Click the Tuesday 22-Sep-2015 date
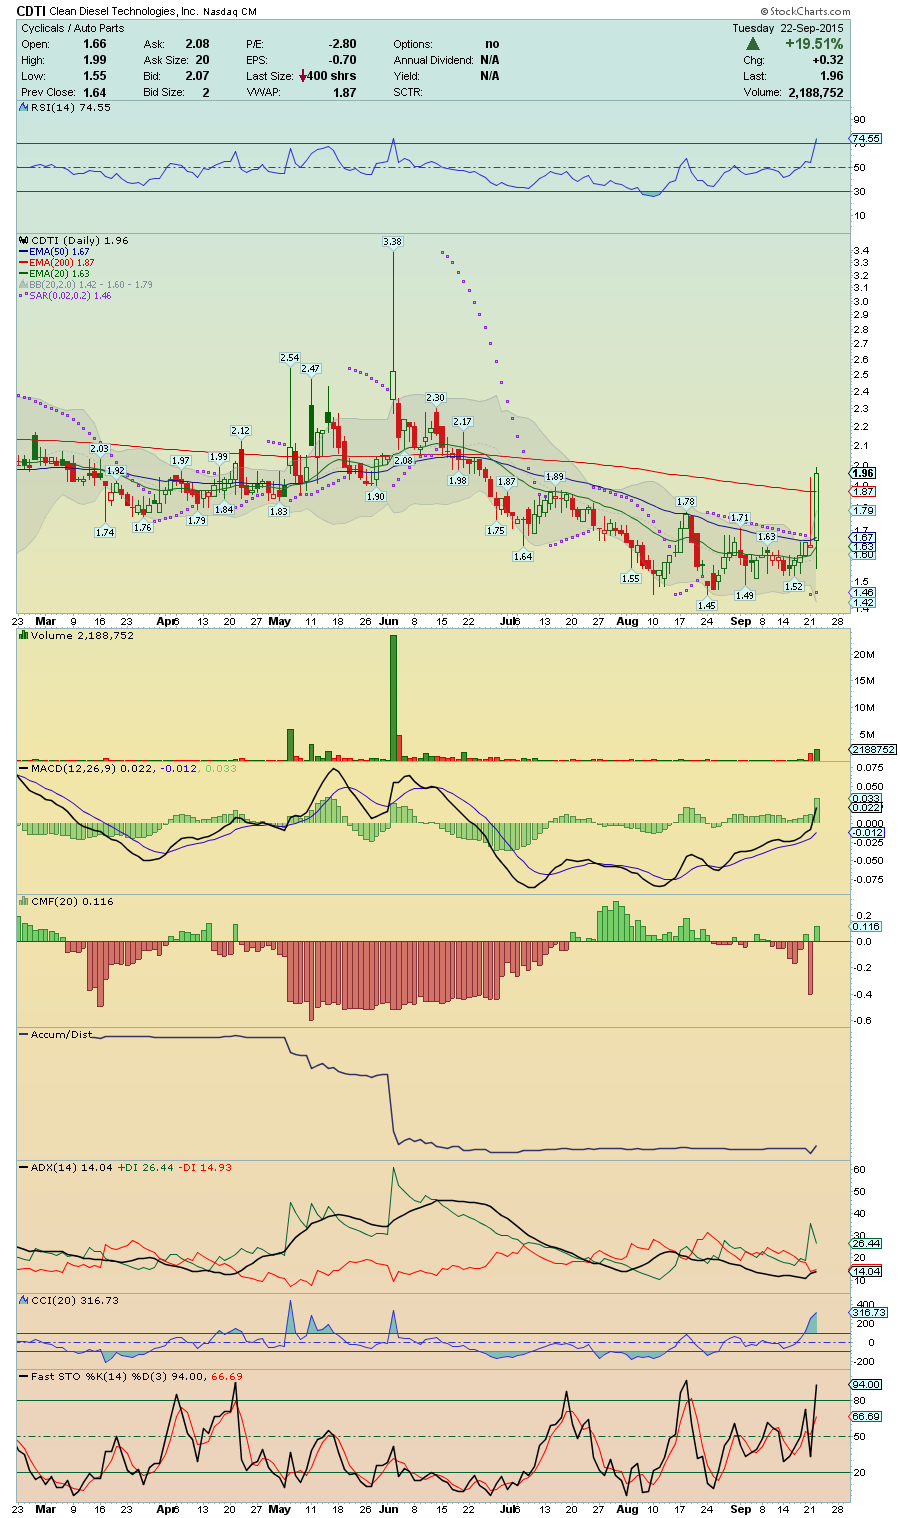This screenshot has width=900, height=1518. coord(787,28)
